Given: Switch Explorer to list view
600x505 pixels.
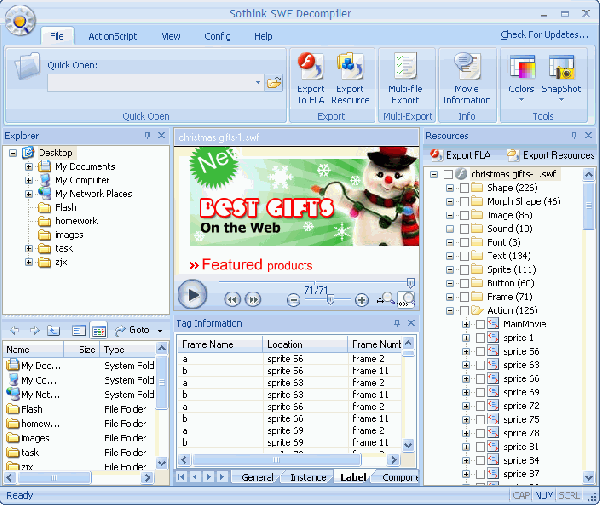Looking at the screenshot, I should pos(79,330).
